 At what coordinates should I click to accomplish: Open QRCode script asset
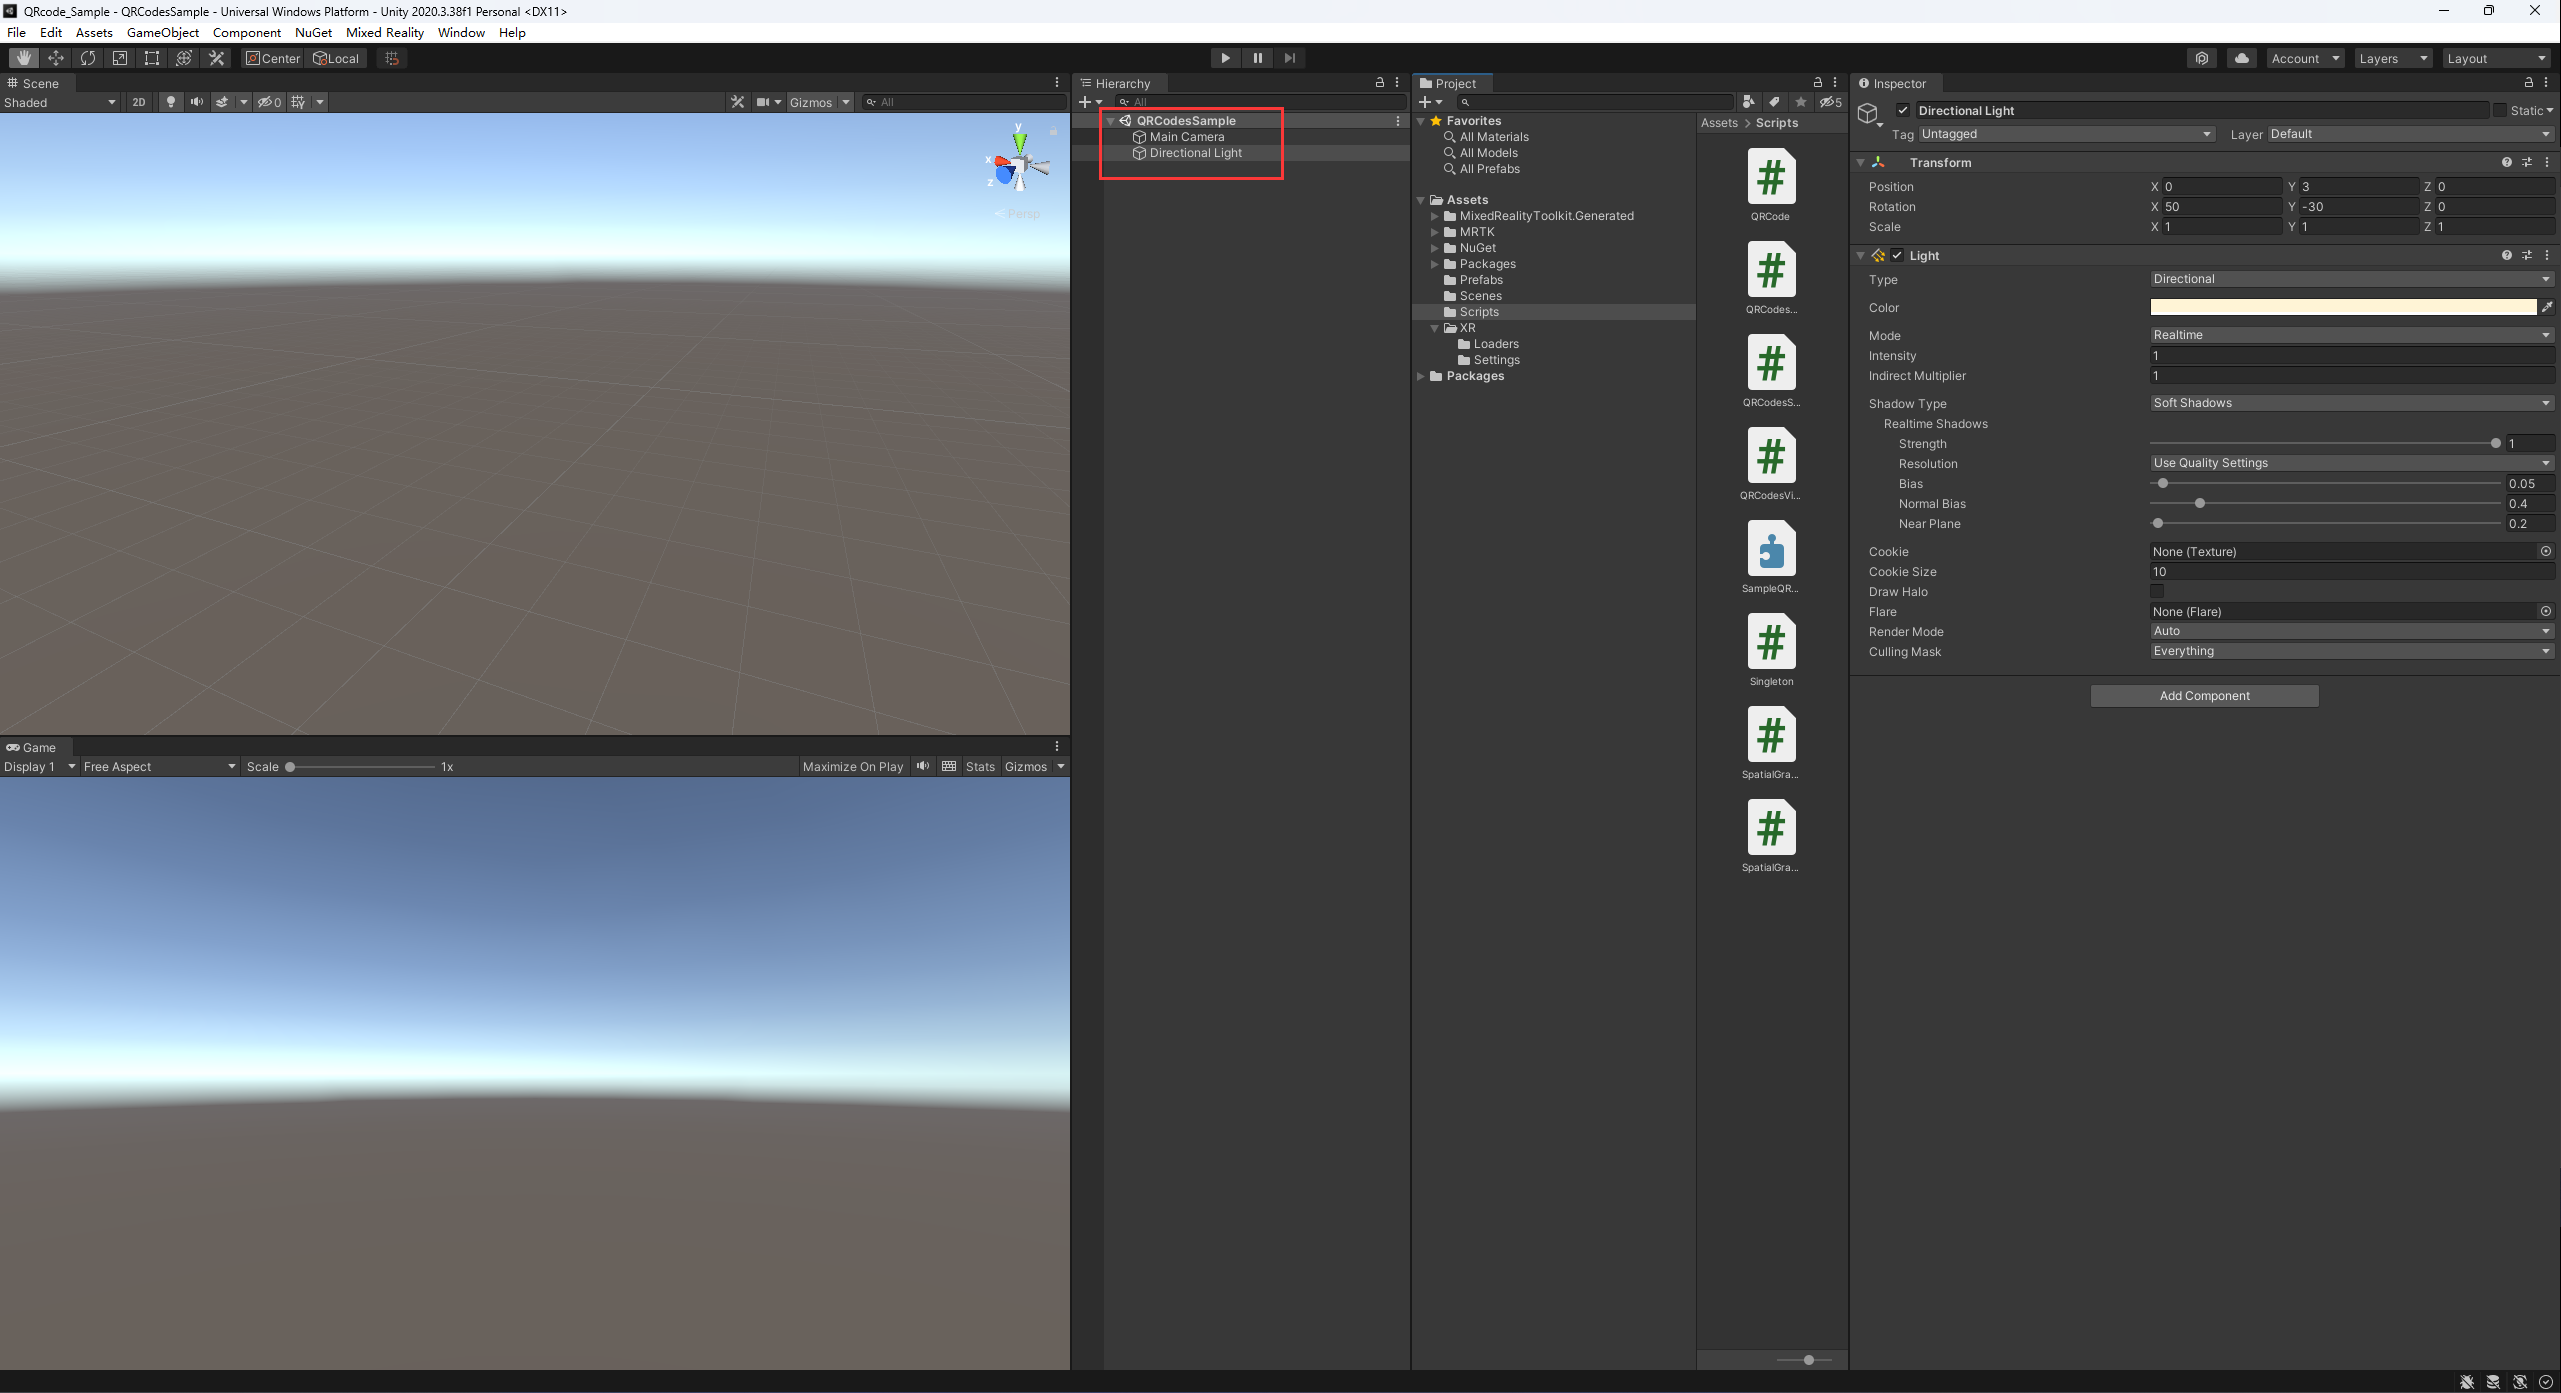1770,185
